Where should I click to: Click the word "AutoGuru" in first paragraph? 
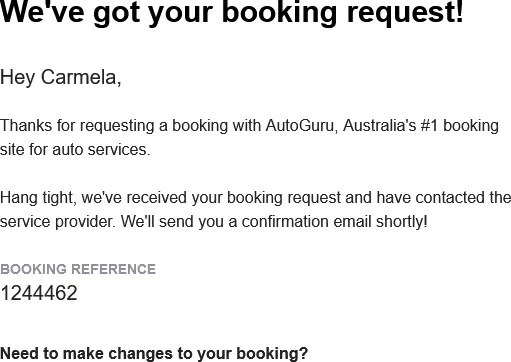(x=300, y=126)
